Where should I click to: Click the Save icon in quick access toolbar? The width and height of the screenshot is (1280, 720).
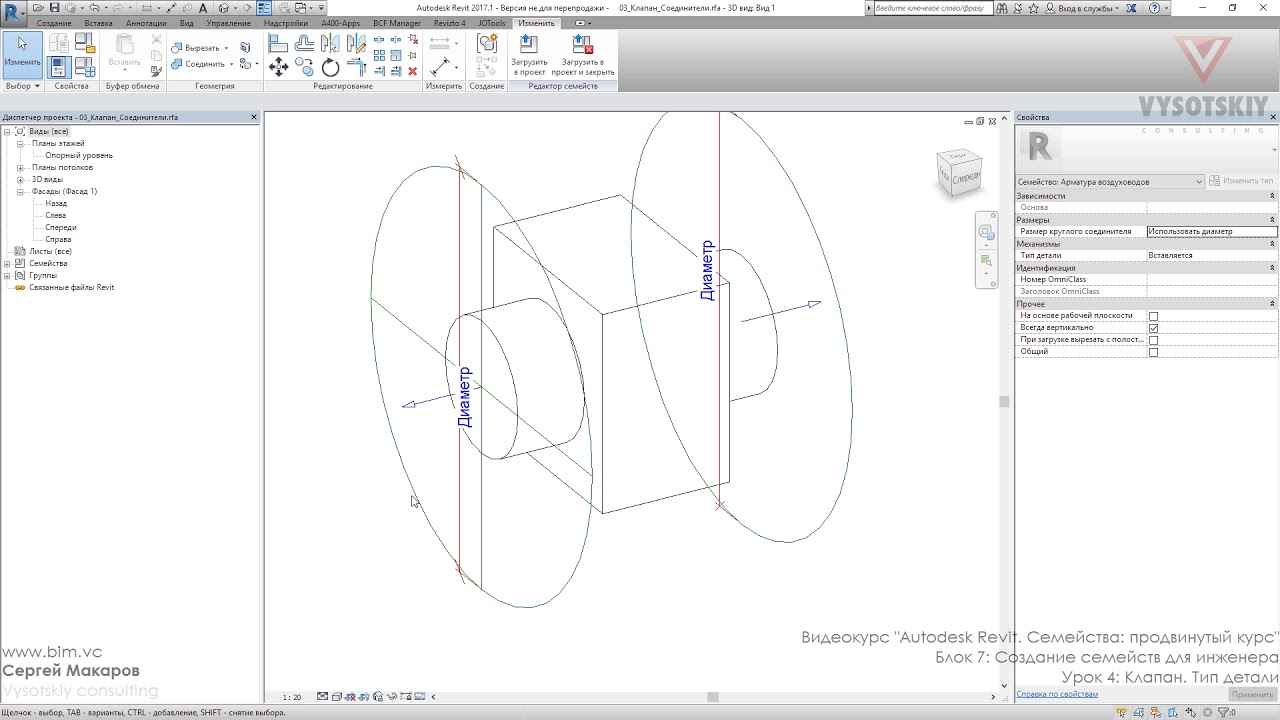coord(54,8)
